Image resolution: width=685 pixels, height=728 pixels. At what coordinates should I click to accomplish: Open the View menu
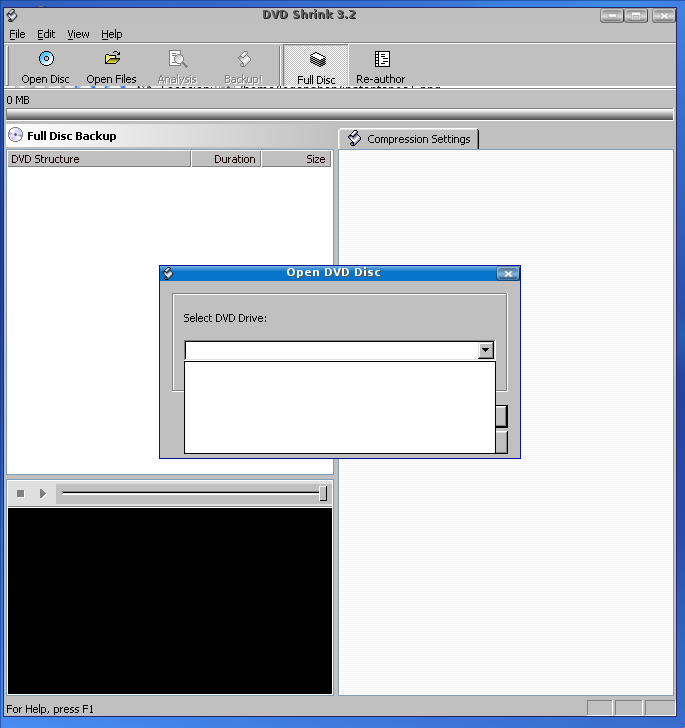pos(78,34)
